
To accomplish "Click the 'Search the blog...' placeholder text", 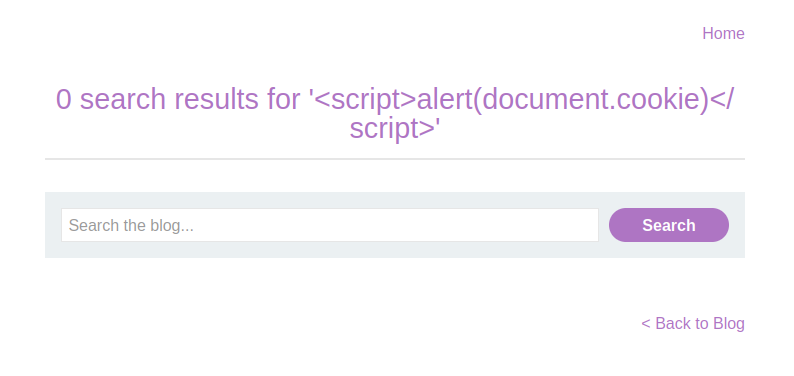I will (x=131, y=225).
